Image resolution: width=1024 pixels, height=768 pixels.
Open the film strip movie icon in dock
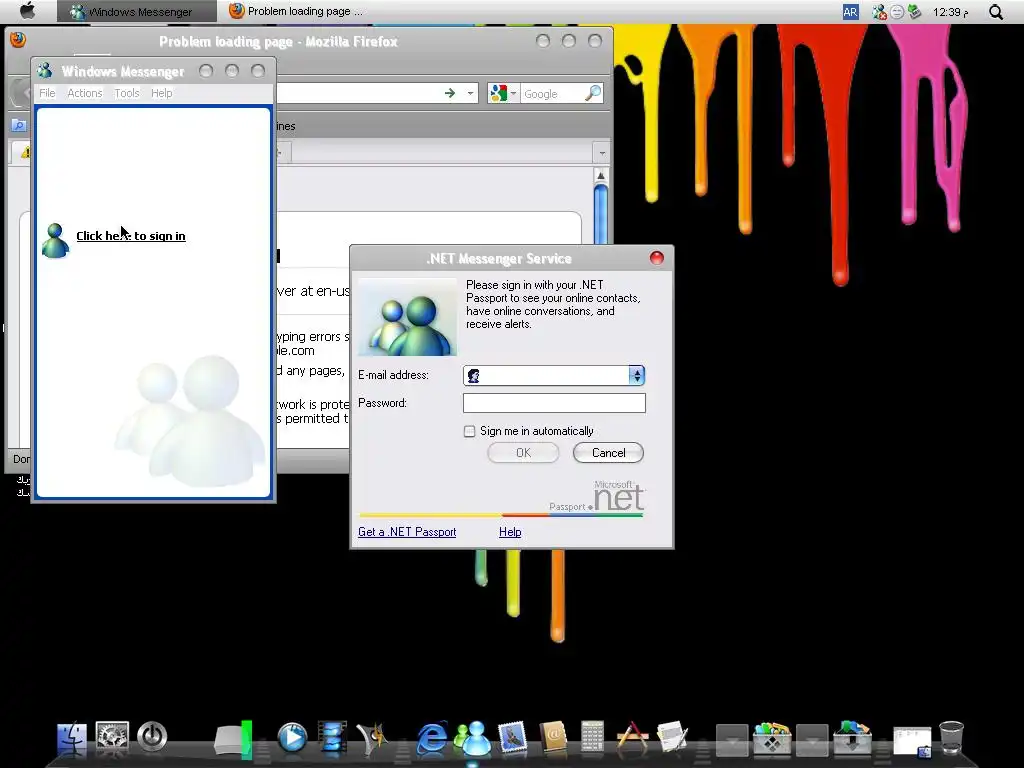coord(332,736)
